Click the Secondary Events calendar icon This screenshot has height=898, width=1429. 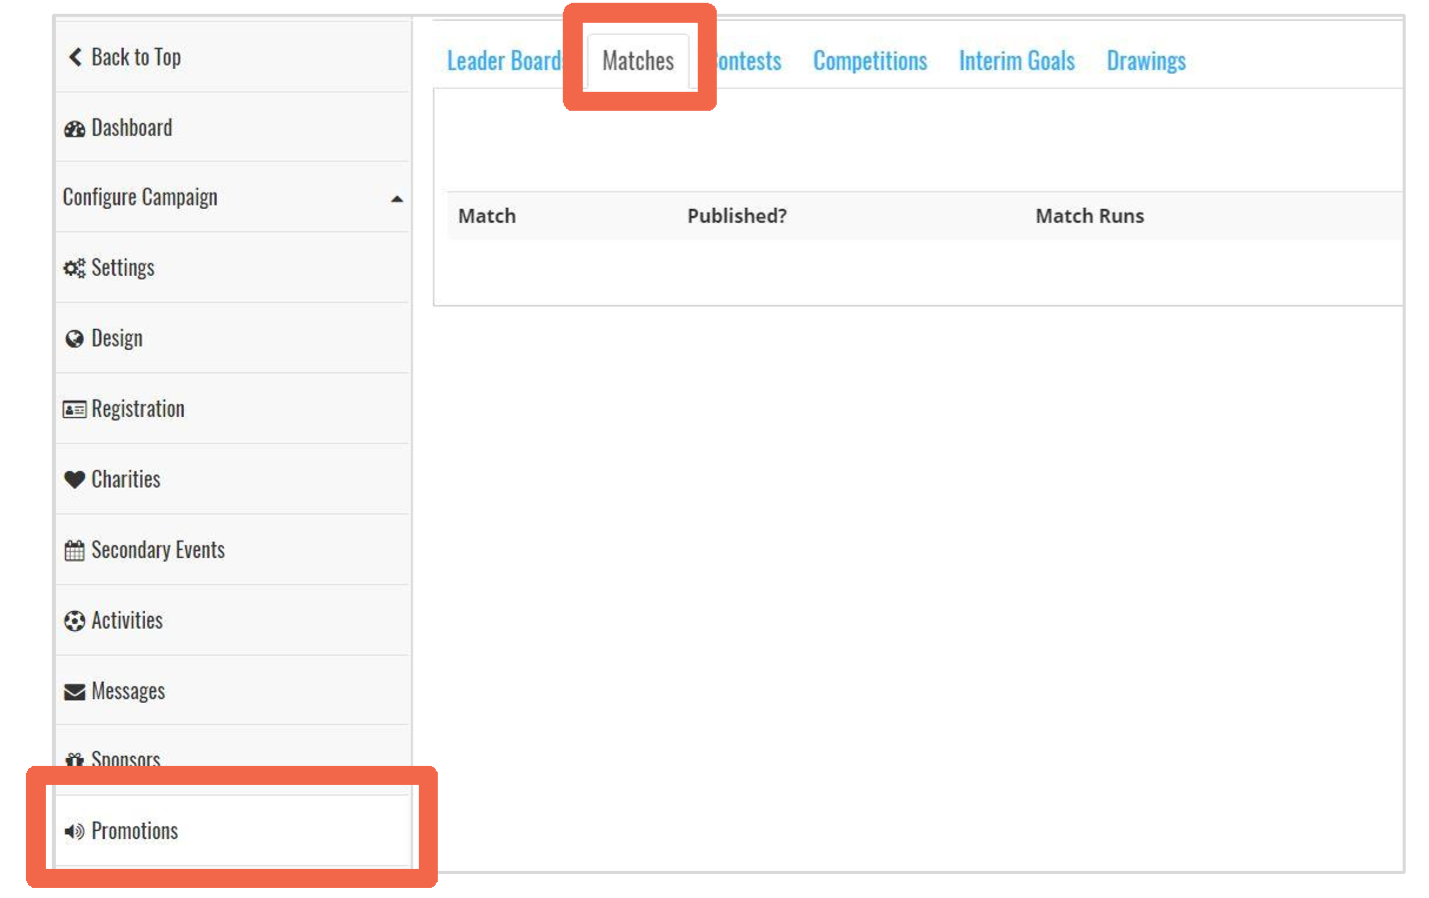coord(74,549)
